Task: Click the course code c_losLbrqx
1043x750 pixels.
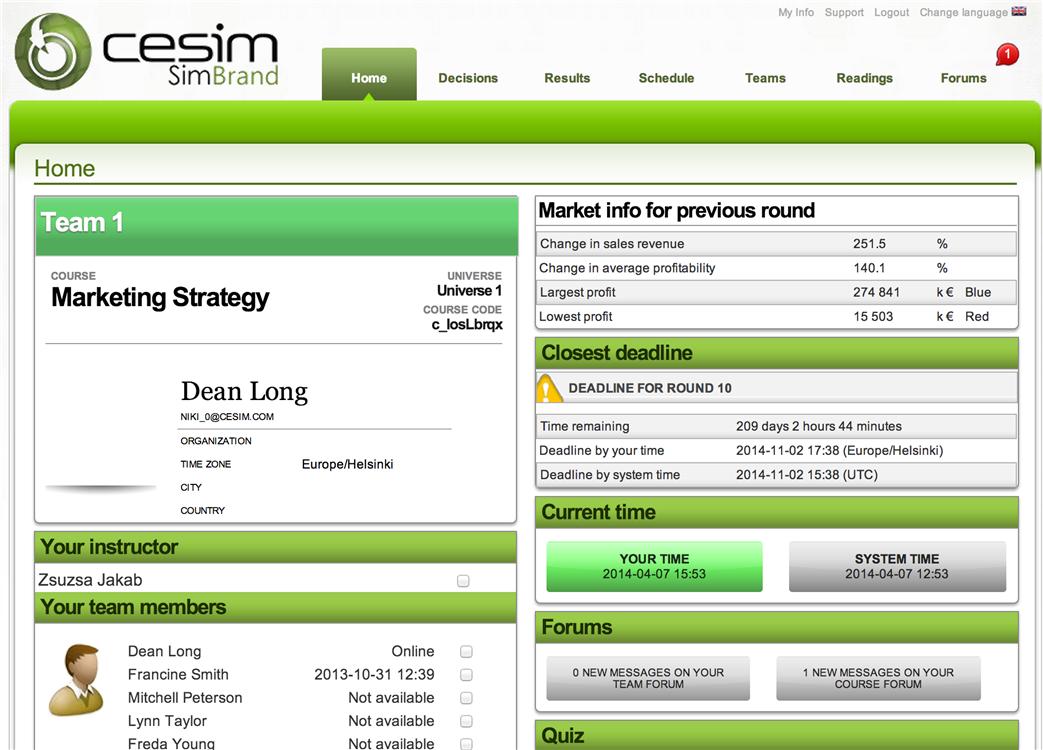Action: pos(467,324)
